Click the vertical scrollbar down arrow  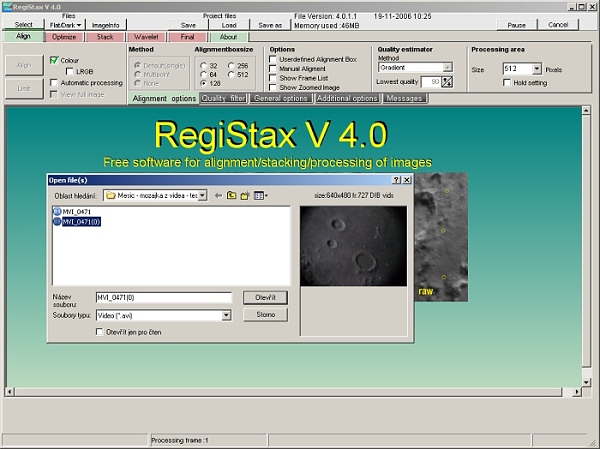click(586, 382)
